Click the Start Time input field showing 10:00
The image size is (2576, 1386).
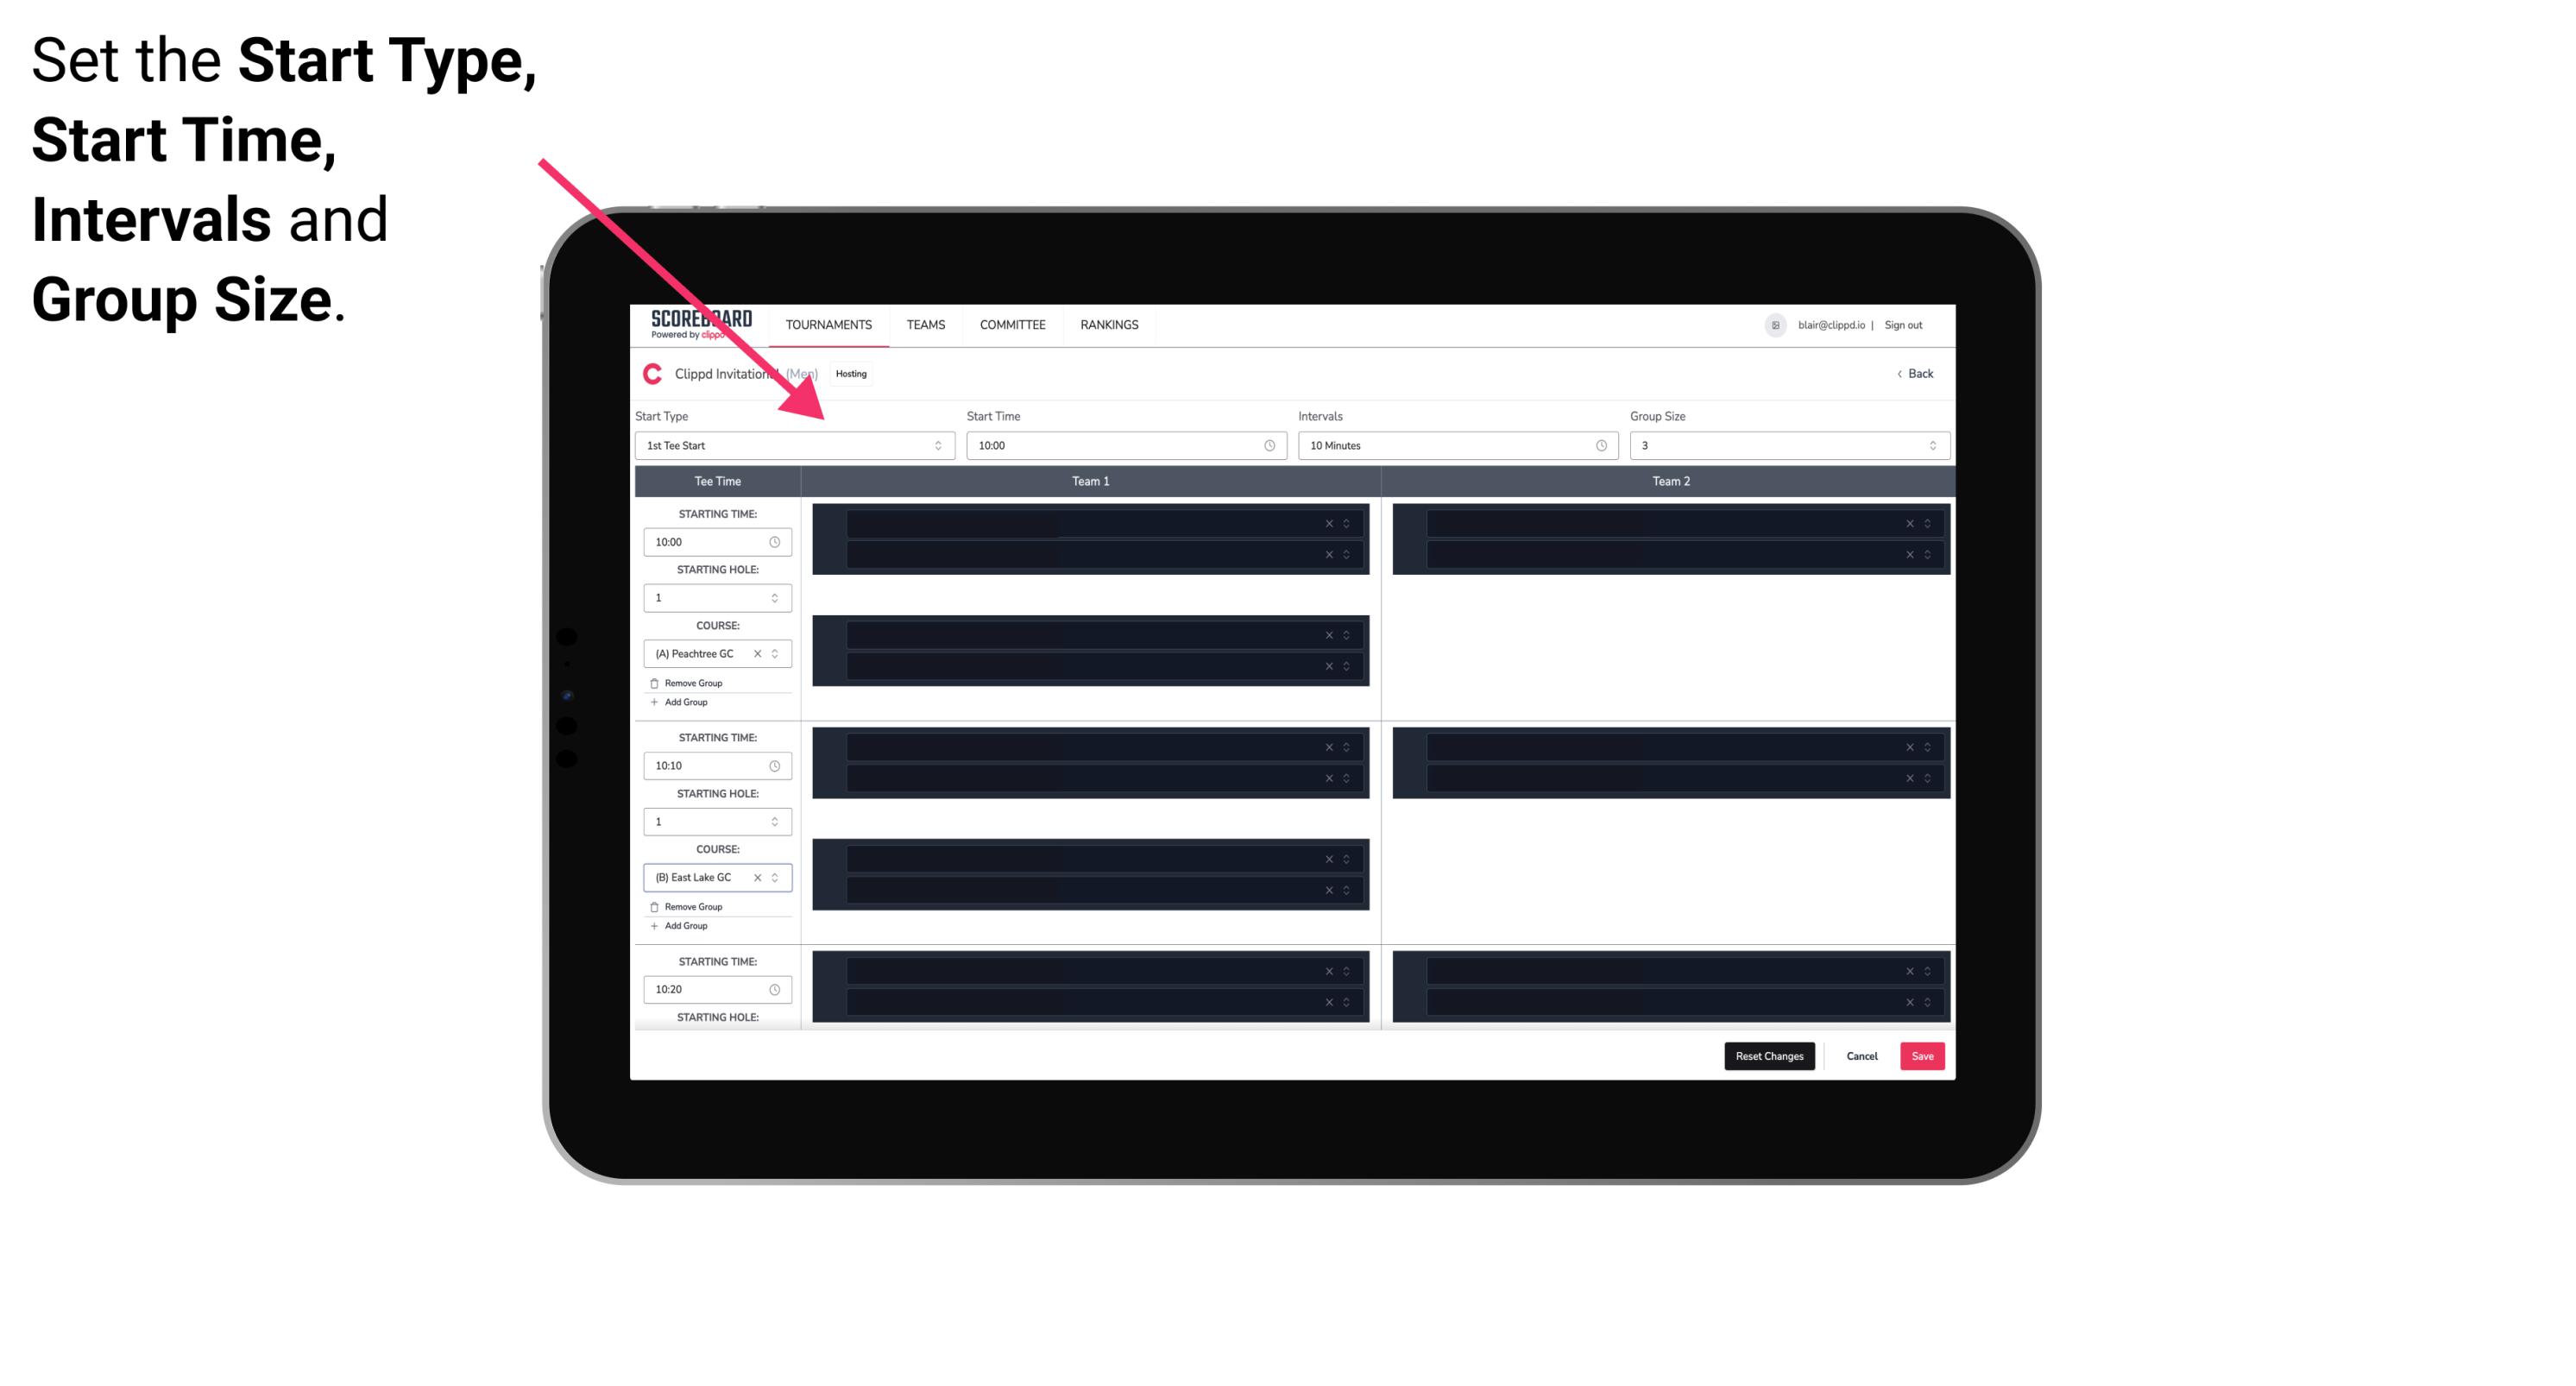pos(1124,447)
